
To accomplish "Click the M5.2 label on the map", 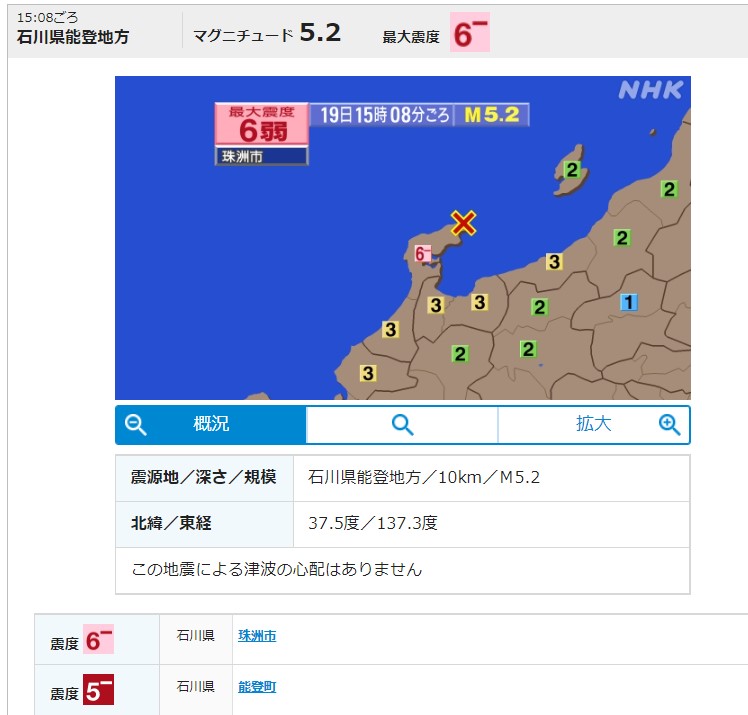I will [492, 115].
